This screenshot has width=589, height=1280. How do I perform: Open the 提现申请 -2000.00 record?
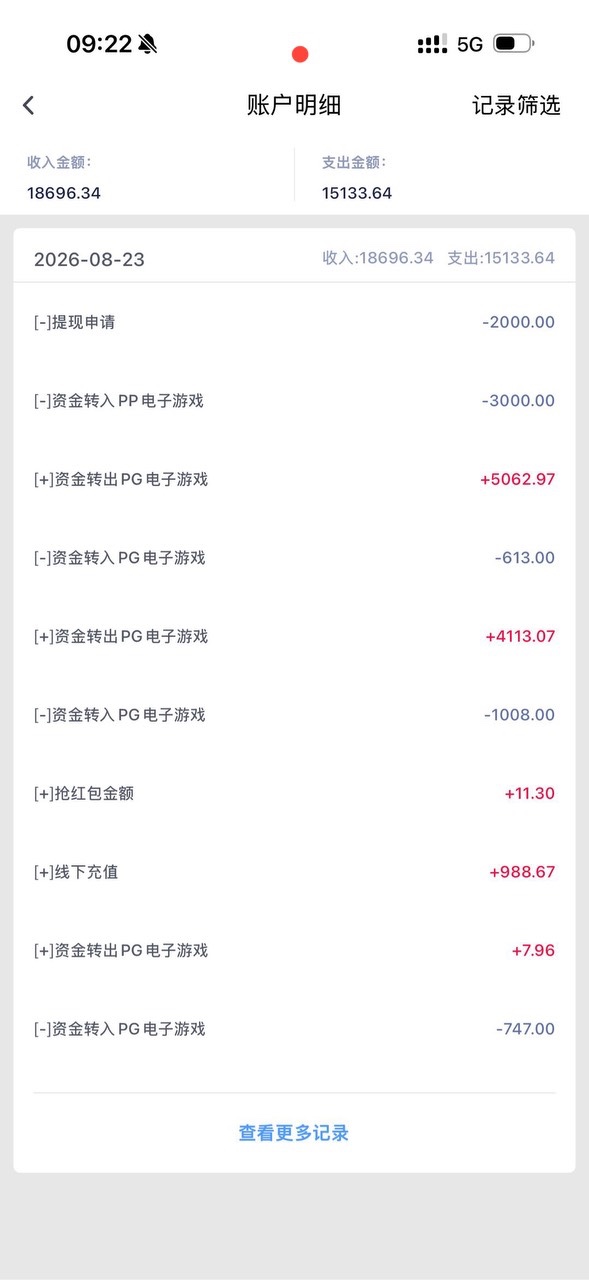(x=294, y=322)
